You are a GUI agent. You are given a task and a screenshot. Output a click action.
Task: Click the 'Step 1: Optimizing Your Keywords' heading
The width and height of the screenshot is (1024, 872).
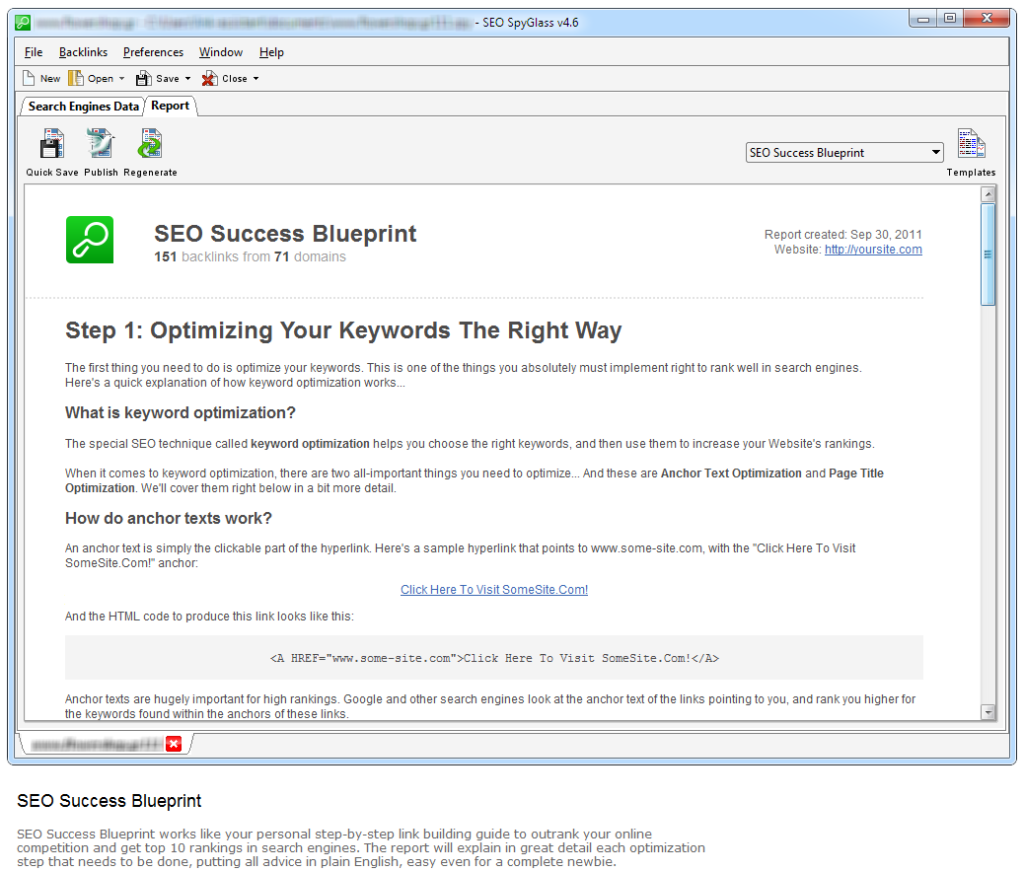(x=343, y=331)
